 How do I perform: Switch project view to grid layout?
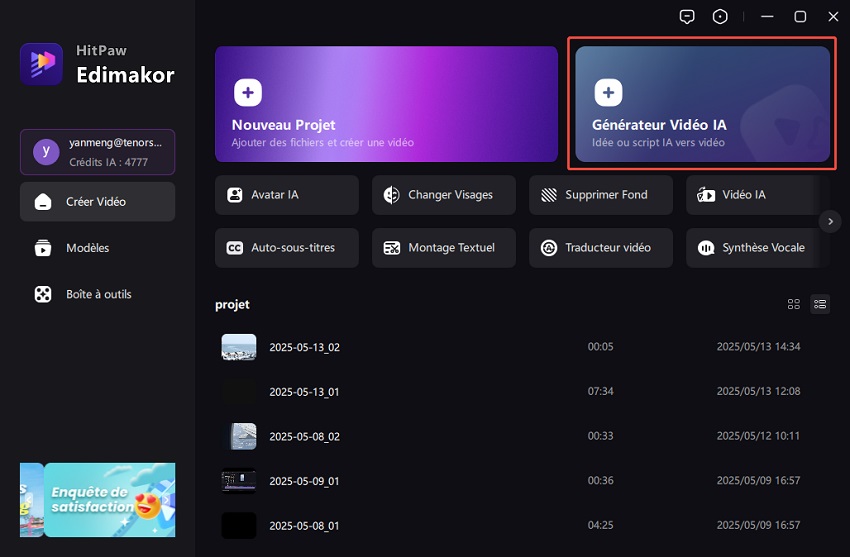(x=794, y=304)
